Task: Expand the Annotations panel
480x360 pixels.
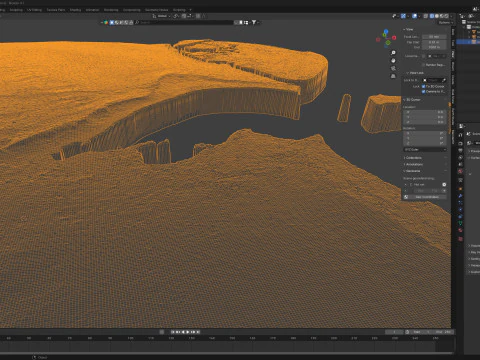Action: coord(414,164)
